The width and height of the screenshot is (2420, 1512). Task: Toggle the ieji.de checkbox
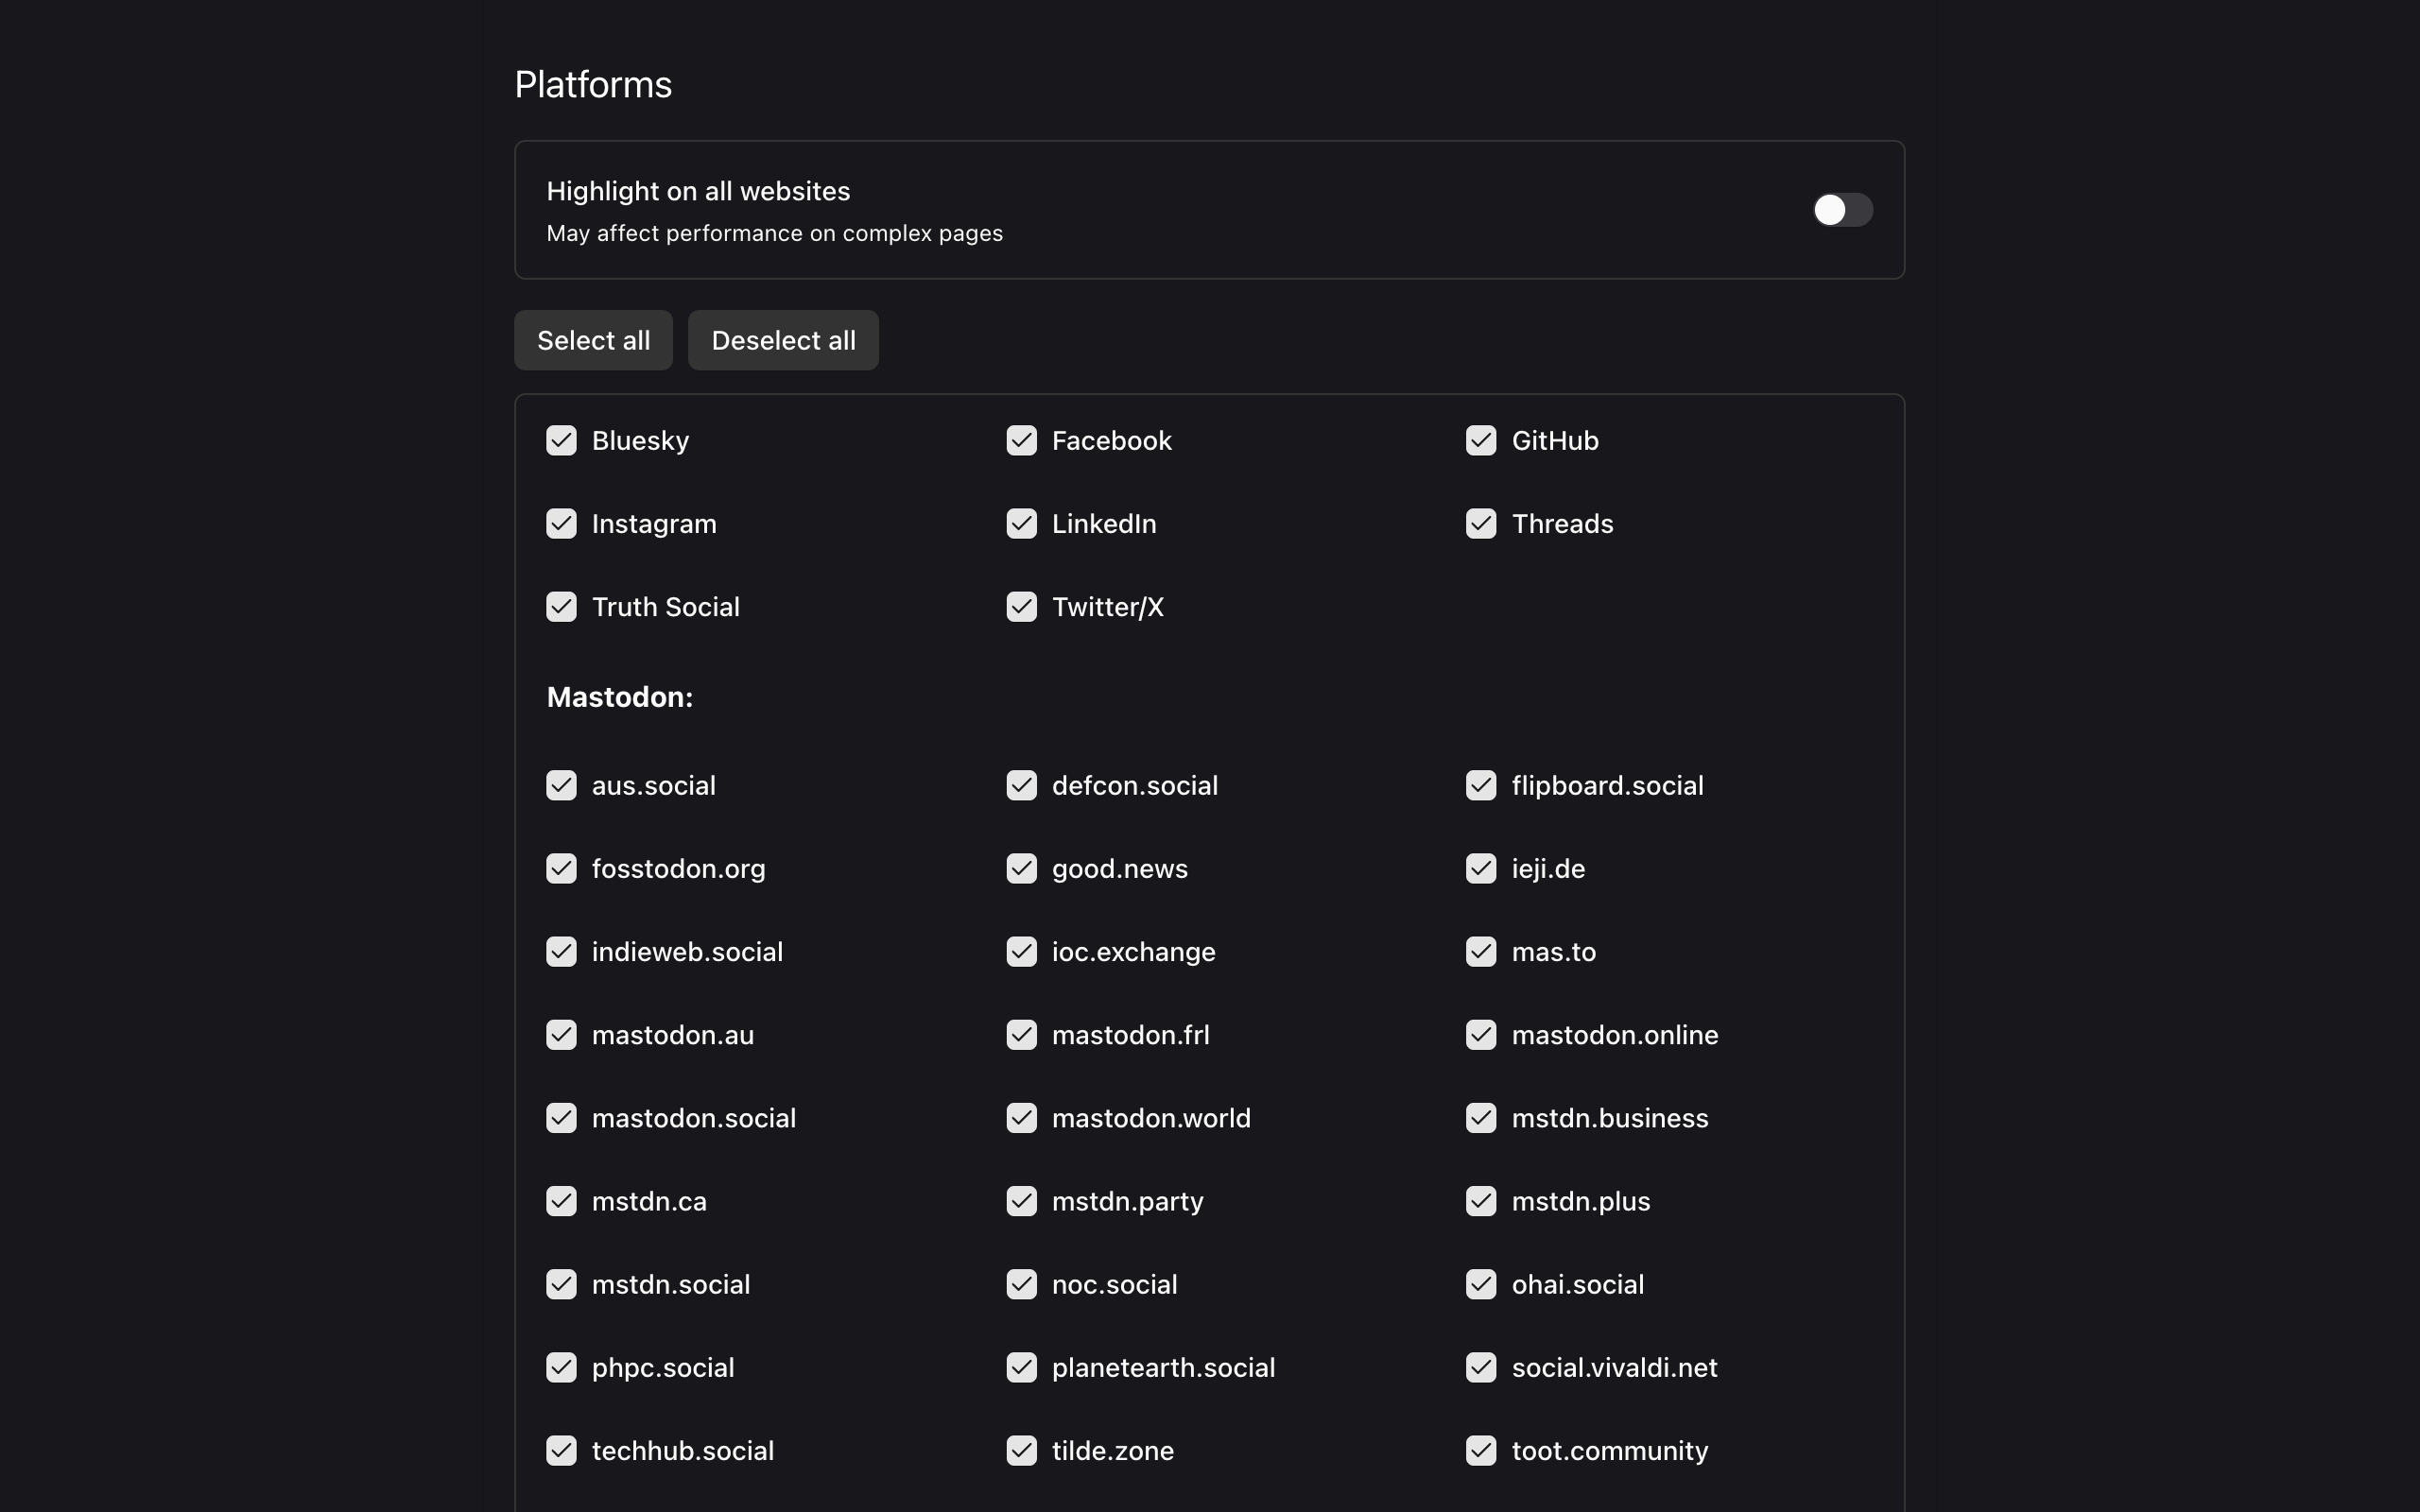tap(1481, 868)
